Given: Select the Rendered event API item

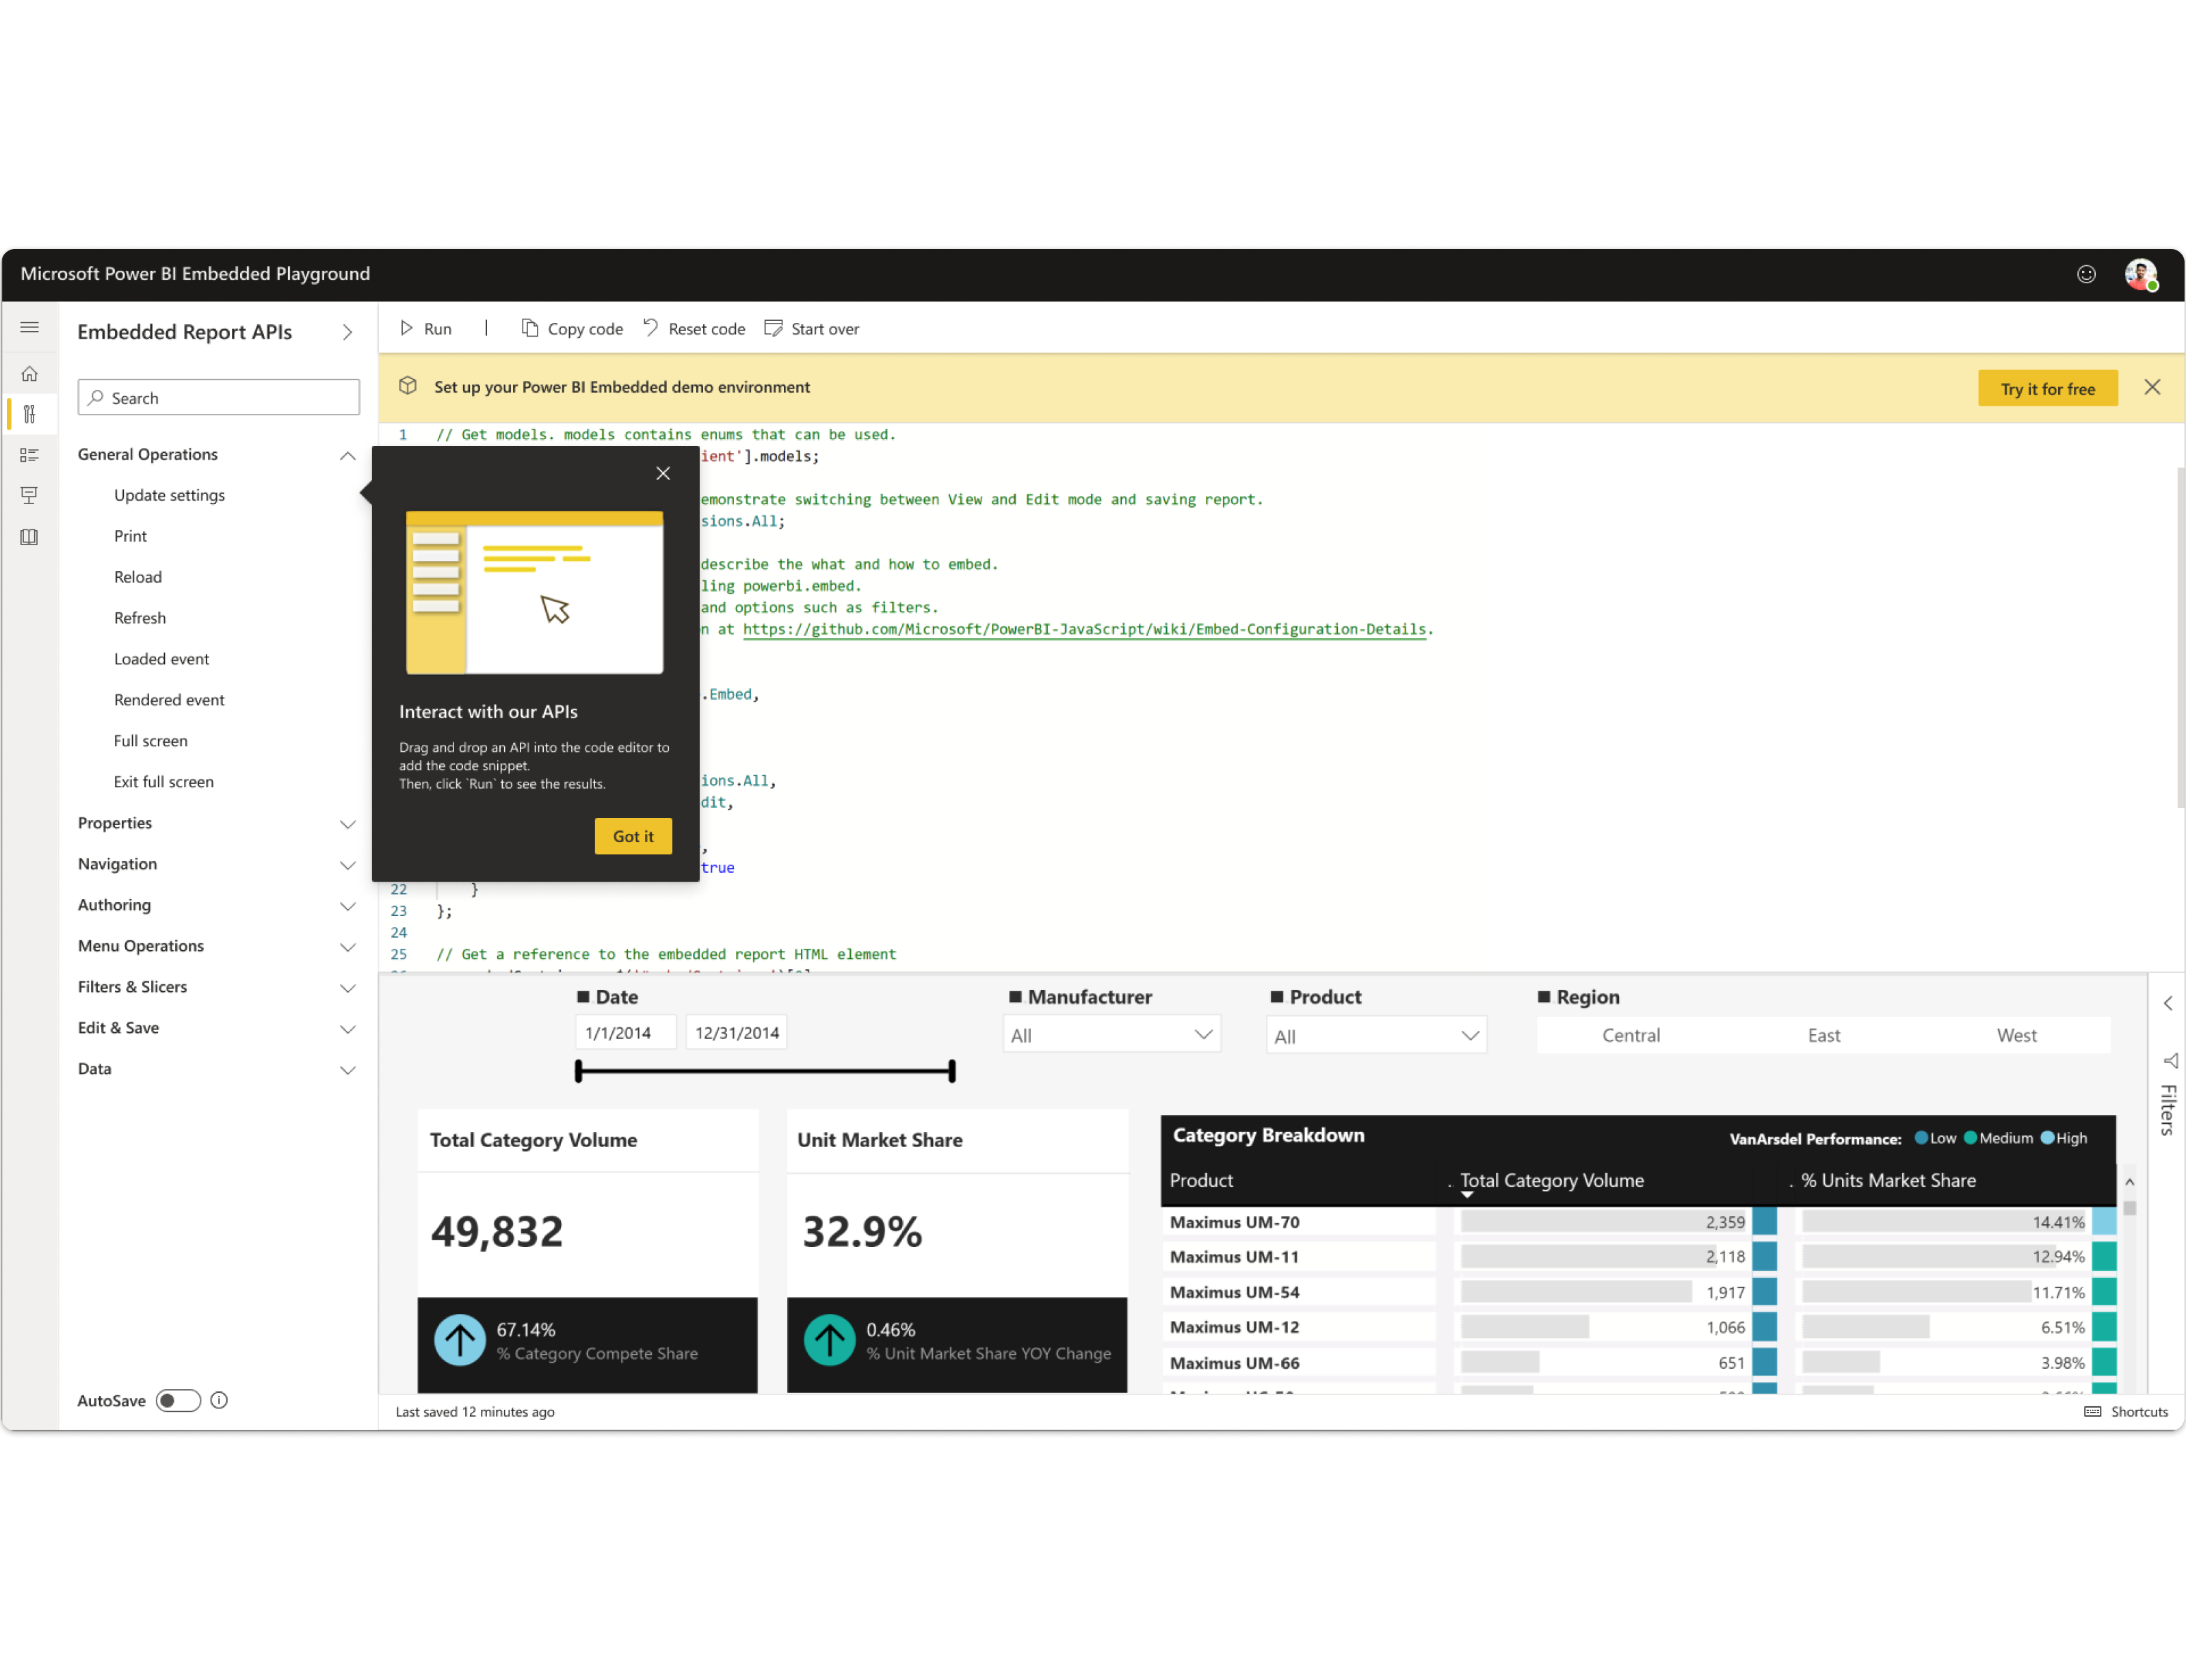Looking at the screenshot, I should [x=168, y=700].
